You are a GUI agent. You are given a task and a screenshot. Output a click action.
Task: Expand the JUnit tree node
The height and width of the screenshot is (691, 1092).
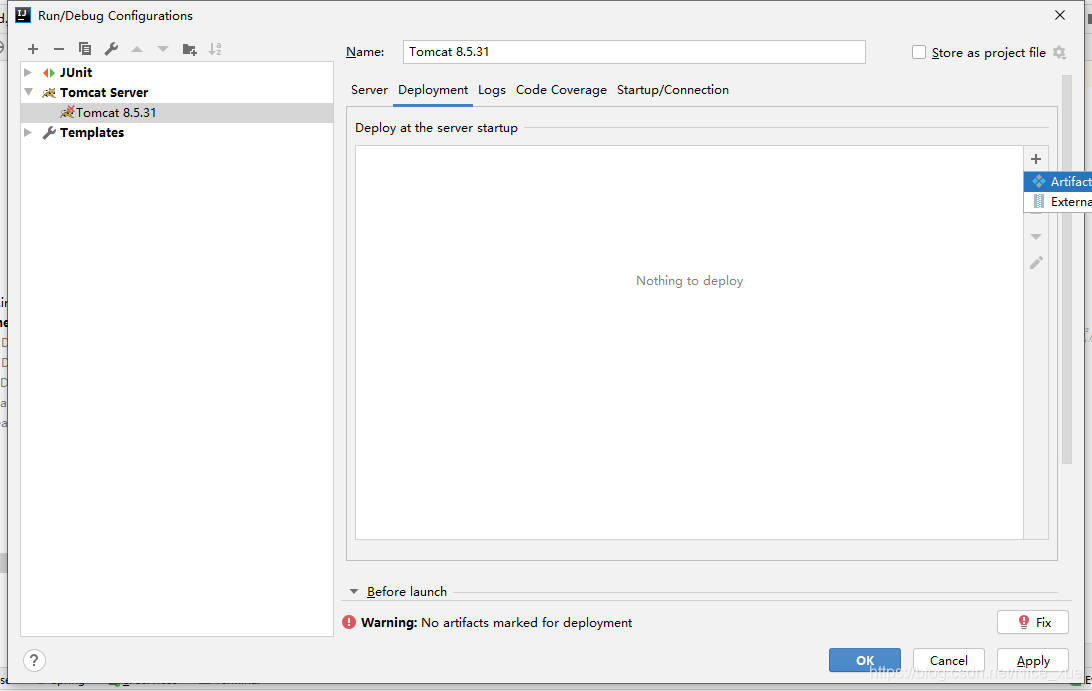tap(28, 72)
